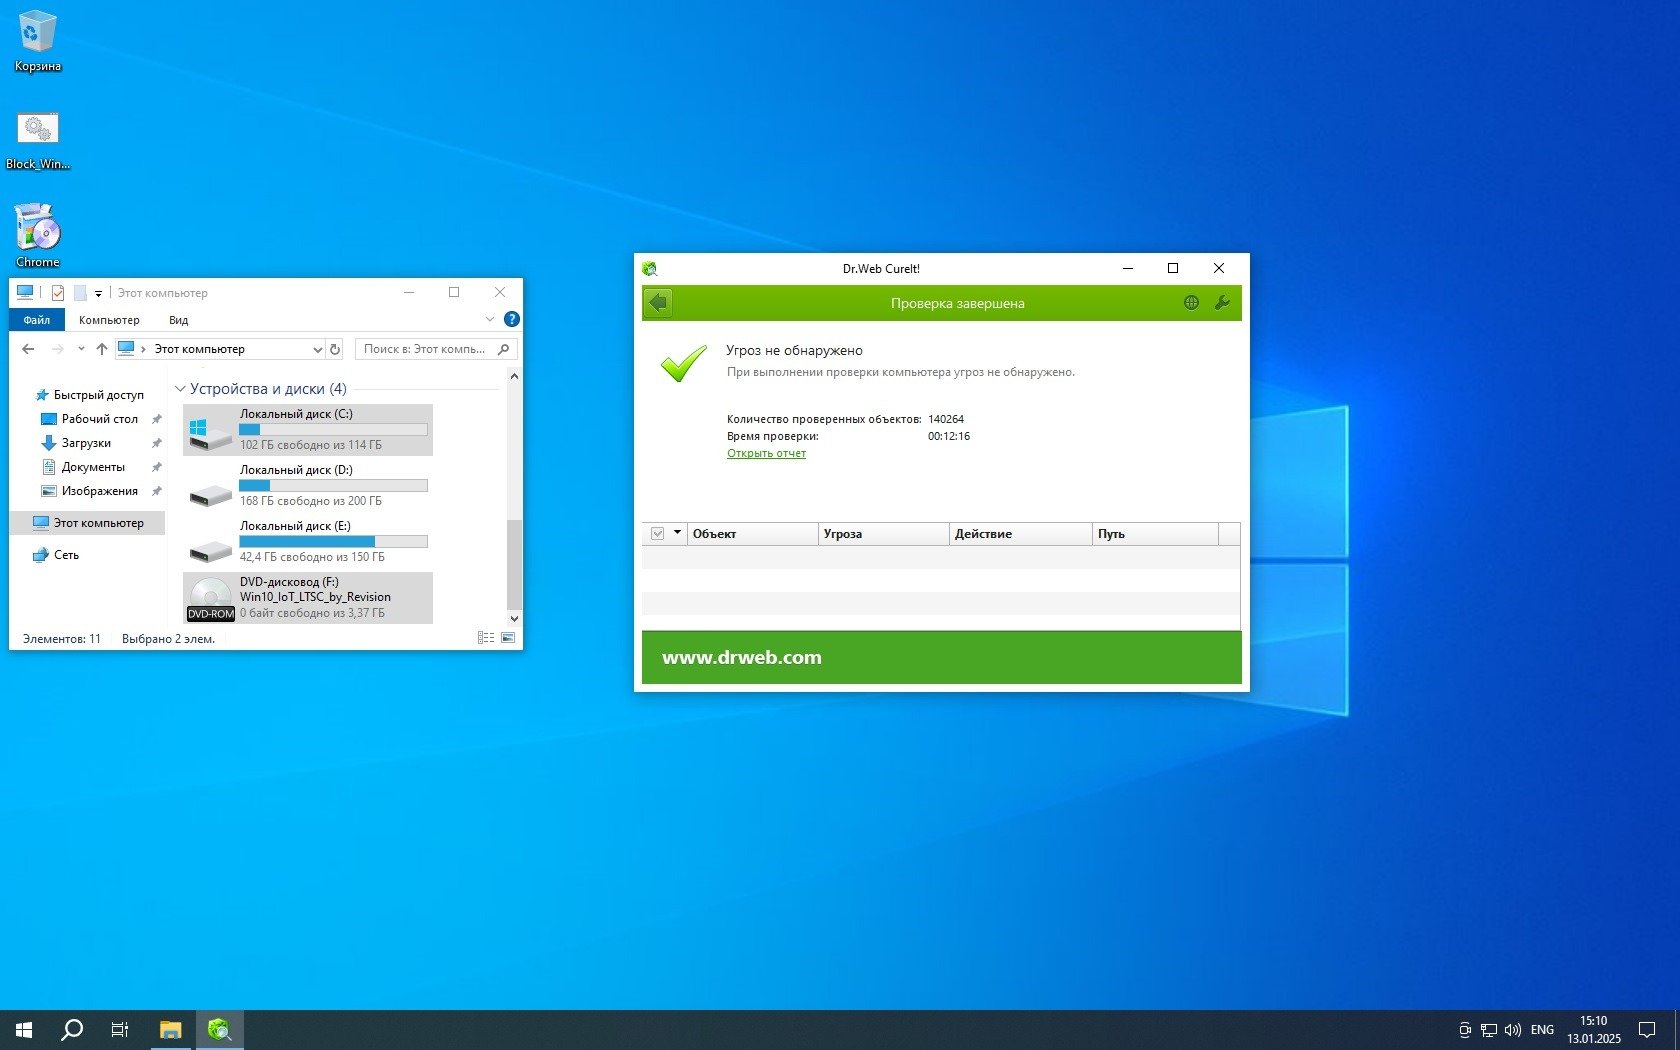Viewport: 1680px width, 1050px height.
Task: Switch to large icons view in Explorer
Action: [x=508, y=638]
